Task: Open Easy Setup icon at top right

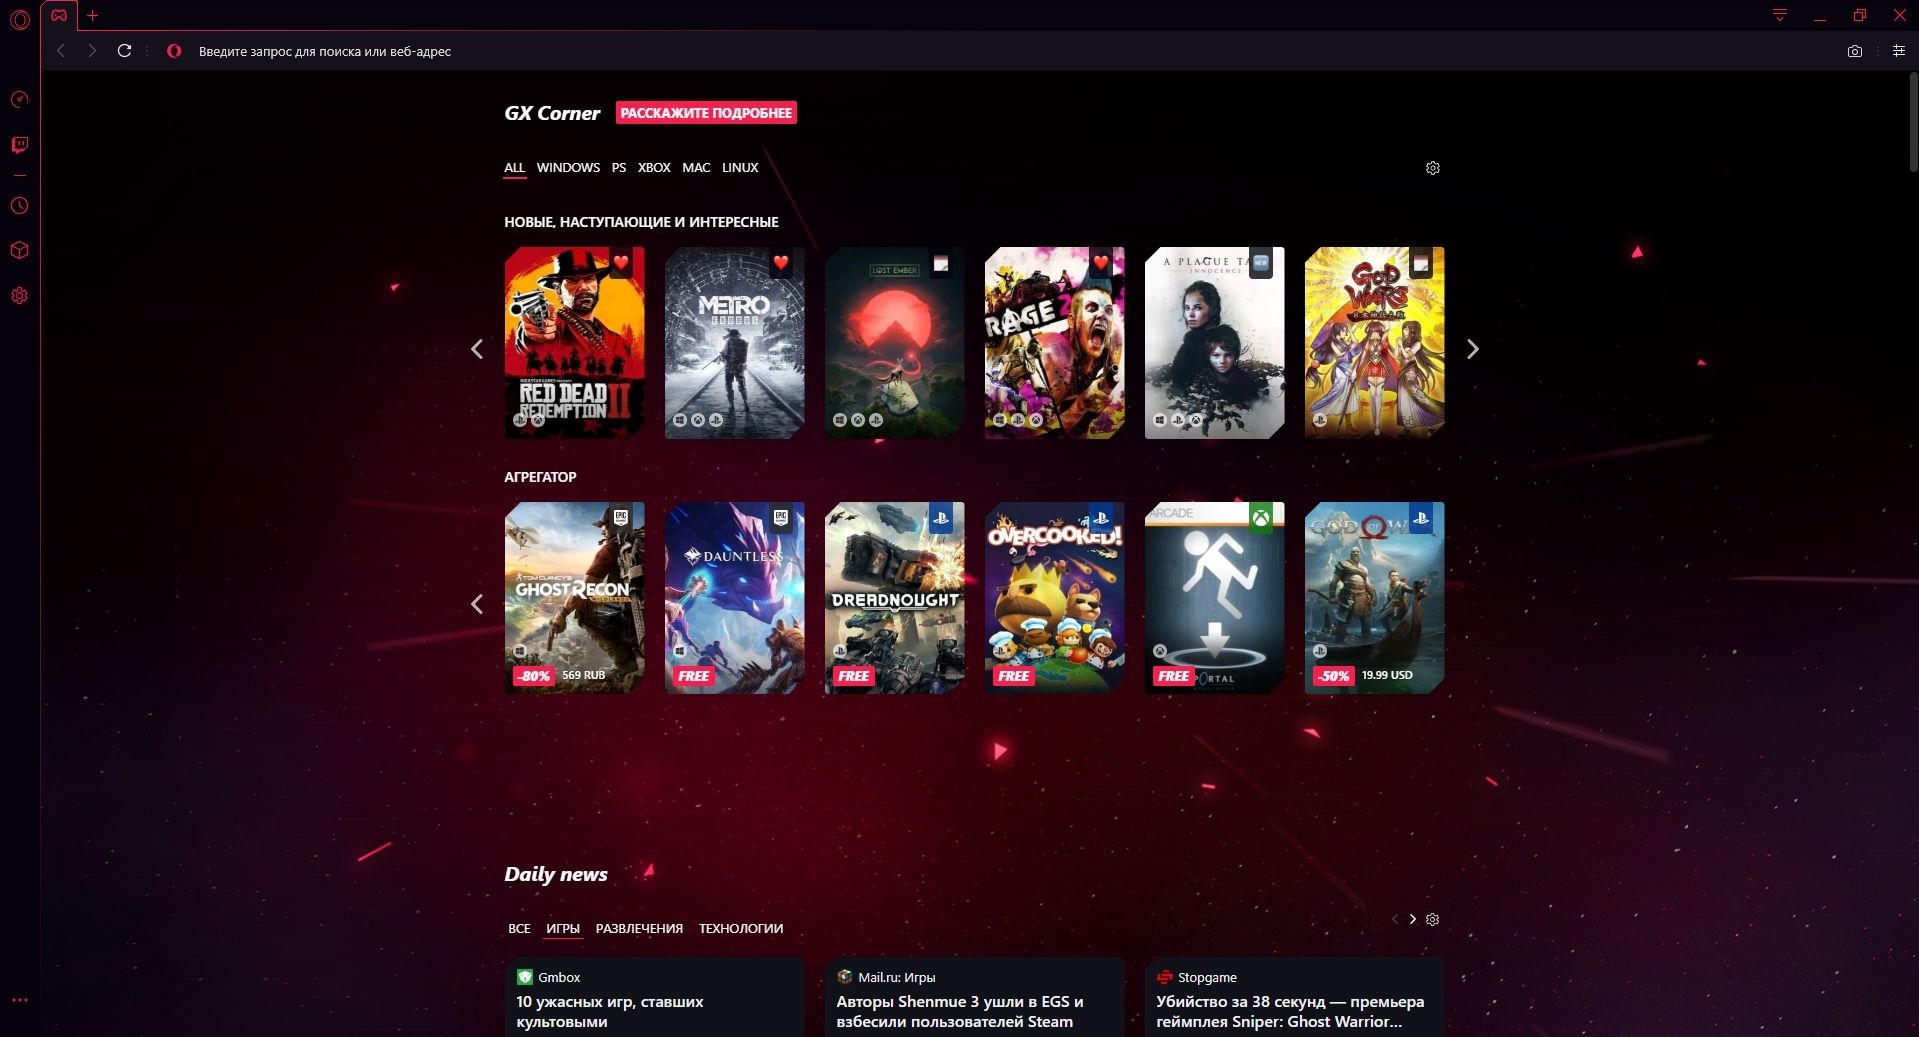Action: tap(1898, 51)
